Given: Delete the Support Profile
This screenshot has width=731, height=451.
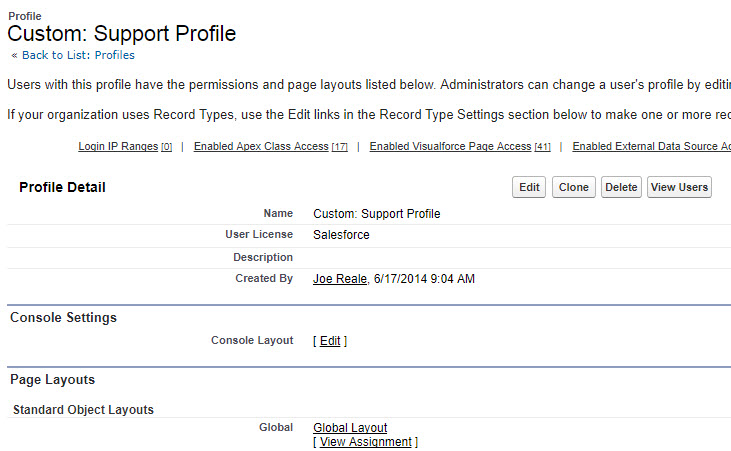Looking at the screenshot, I should click(621, 187).
